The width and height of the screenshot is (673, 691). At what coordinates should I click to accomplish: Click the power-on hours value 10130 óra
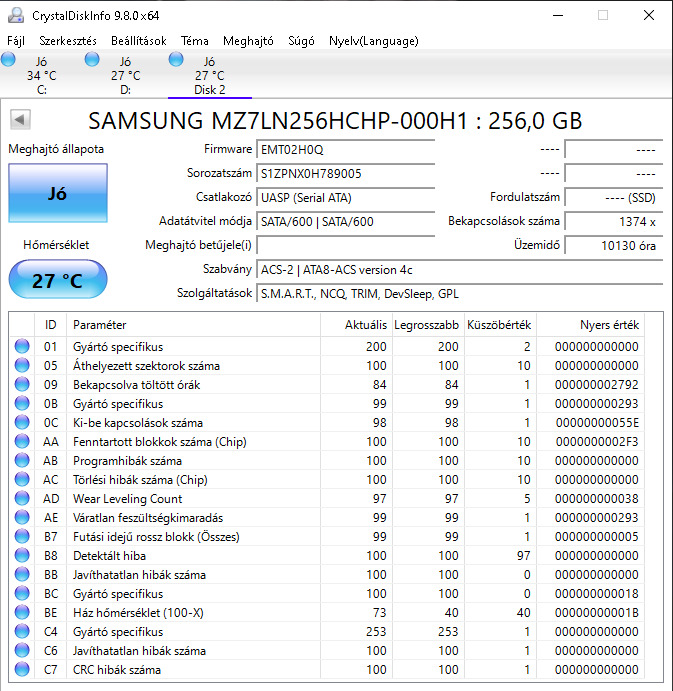click(614, 245)
